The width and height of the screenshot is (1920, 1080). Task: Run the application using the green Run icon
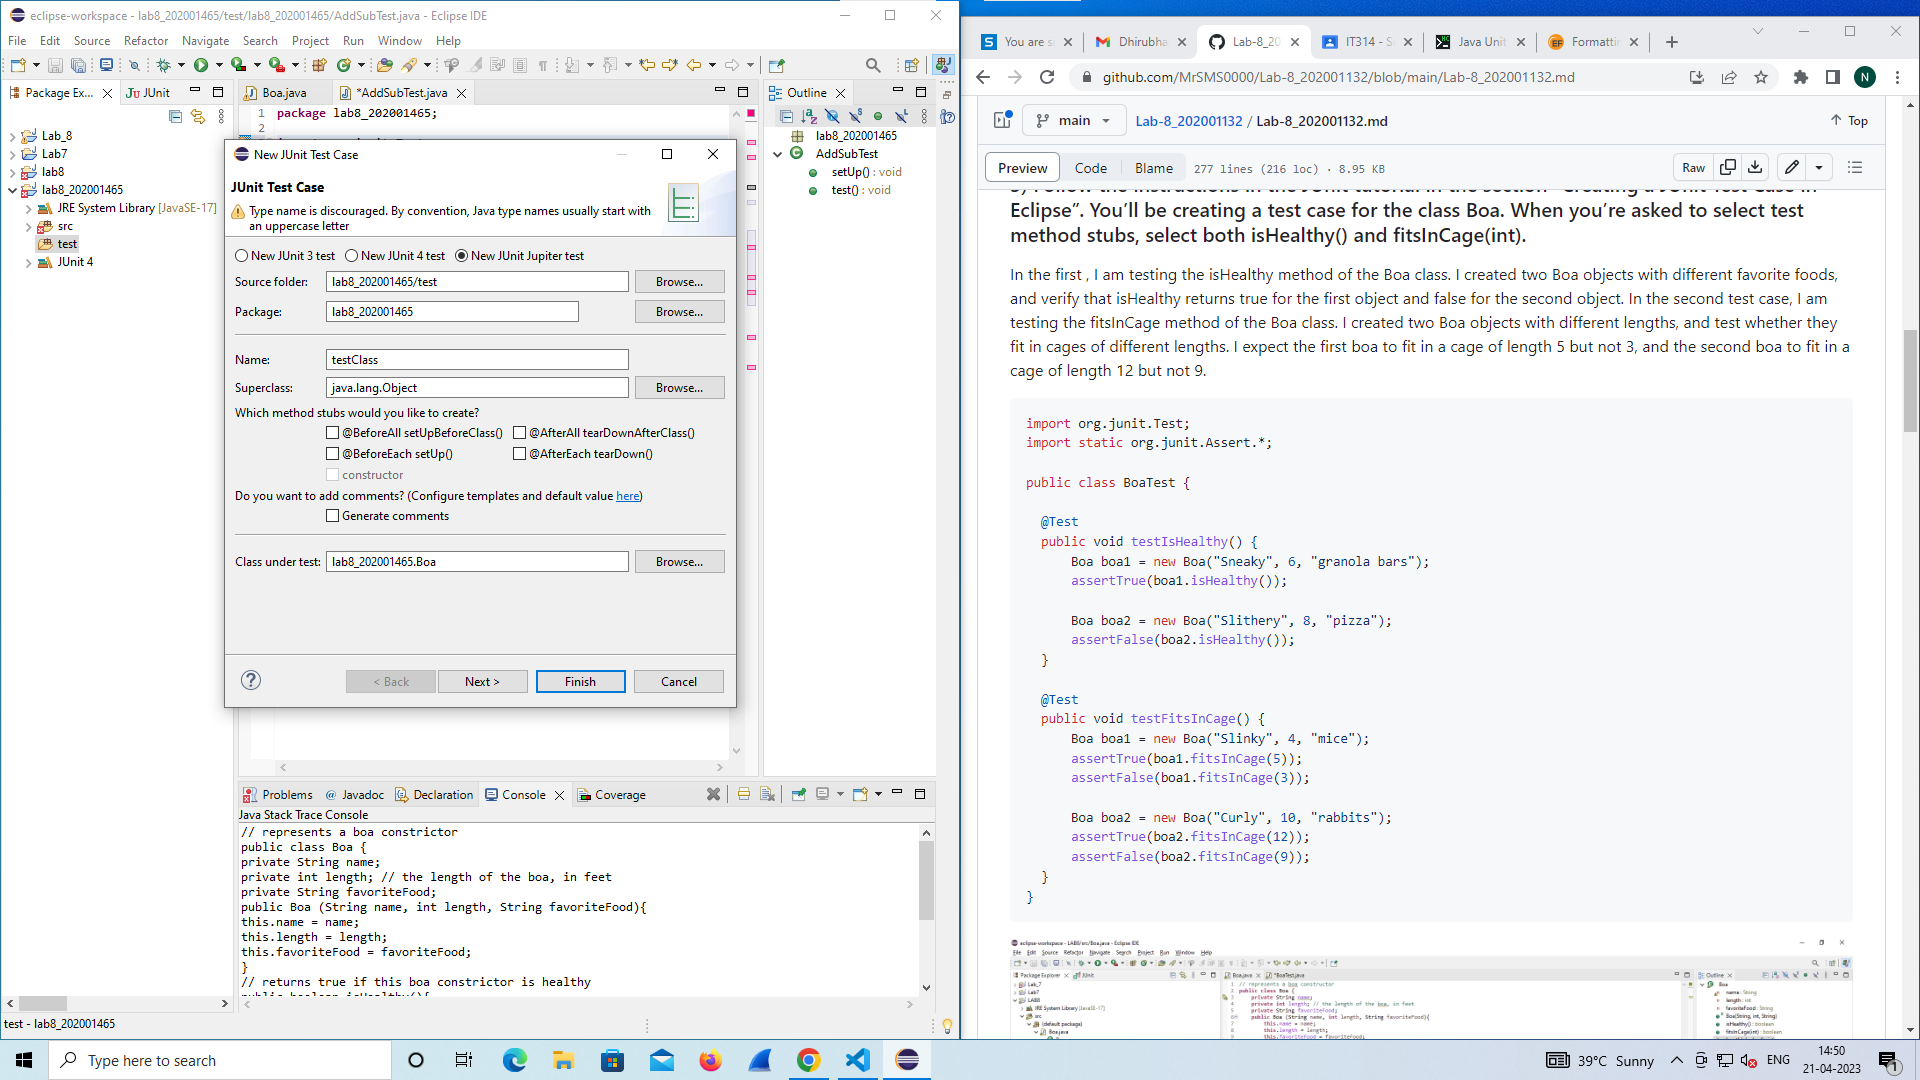[203, 64]
